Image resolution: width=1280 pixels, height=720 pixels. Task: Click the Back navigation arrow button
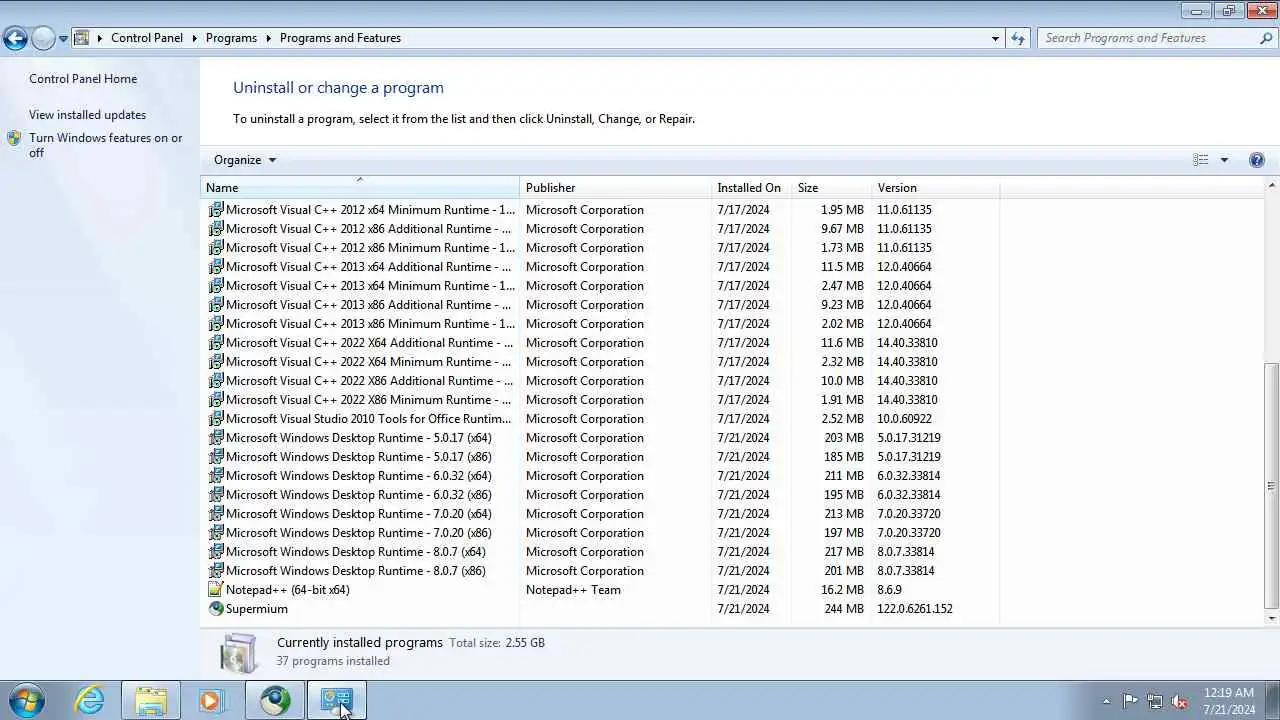click(x=15, y=38)
